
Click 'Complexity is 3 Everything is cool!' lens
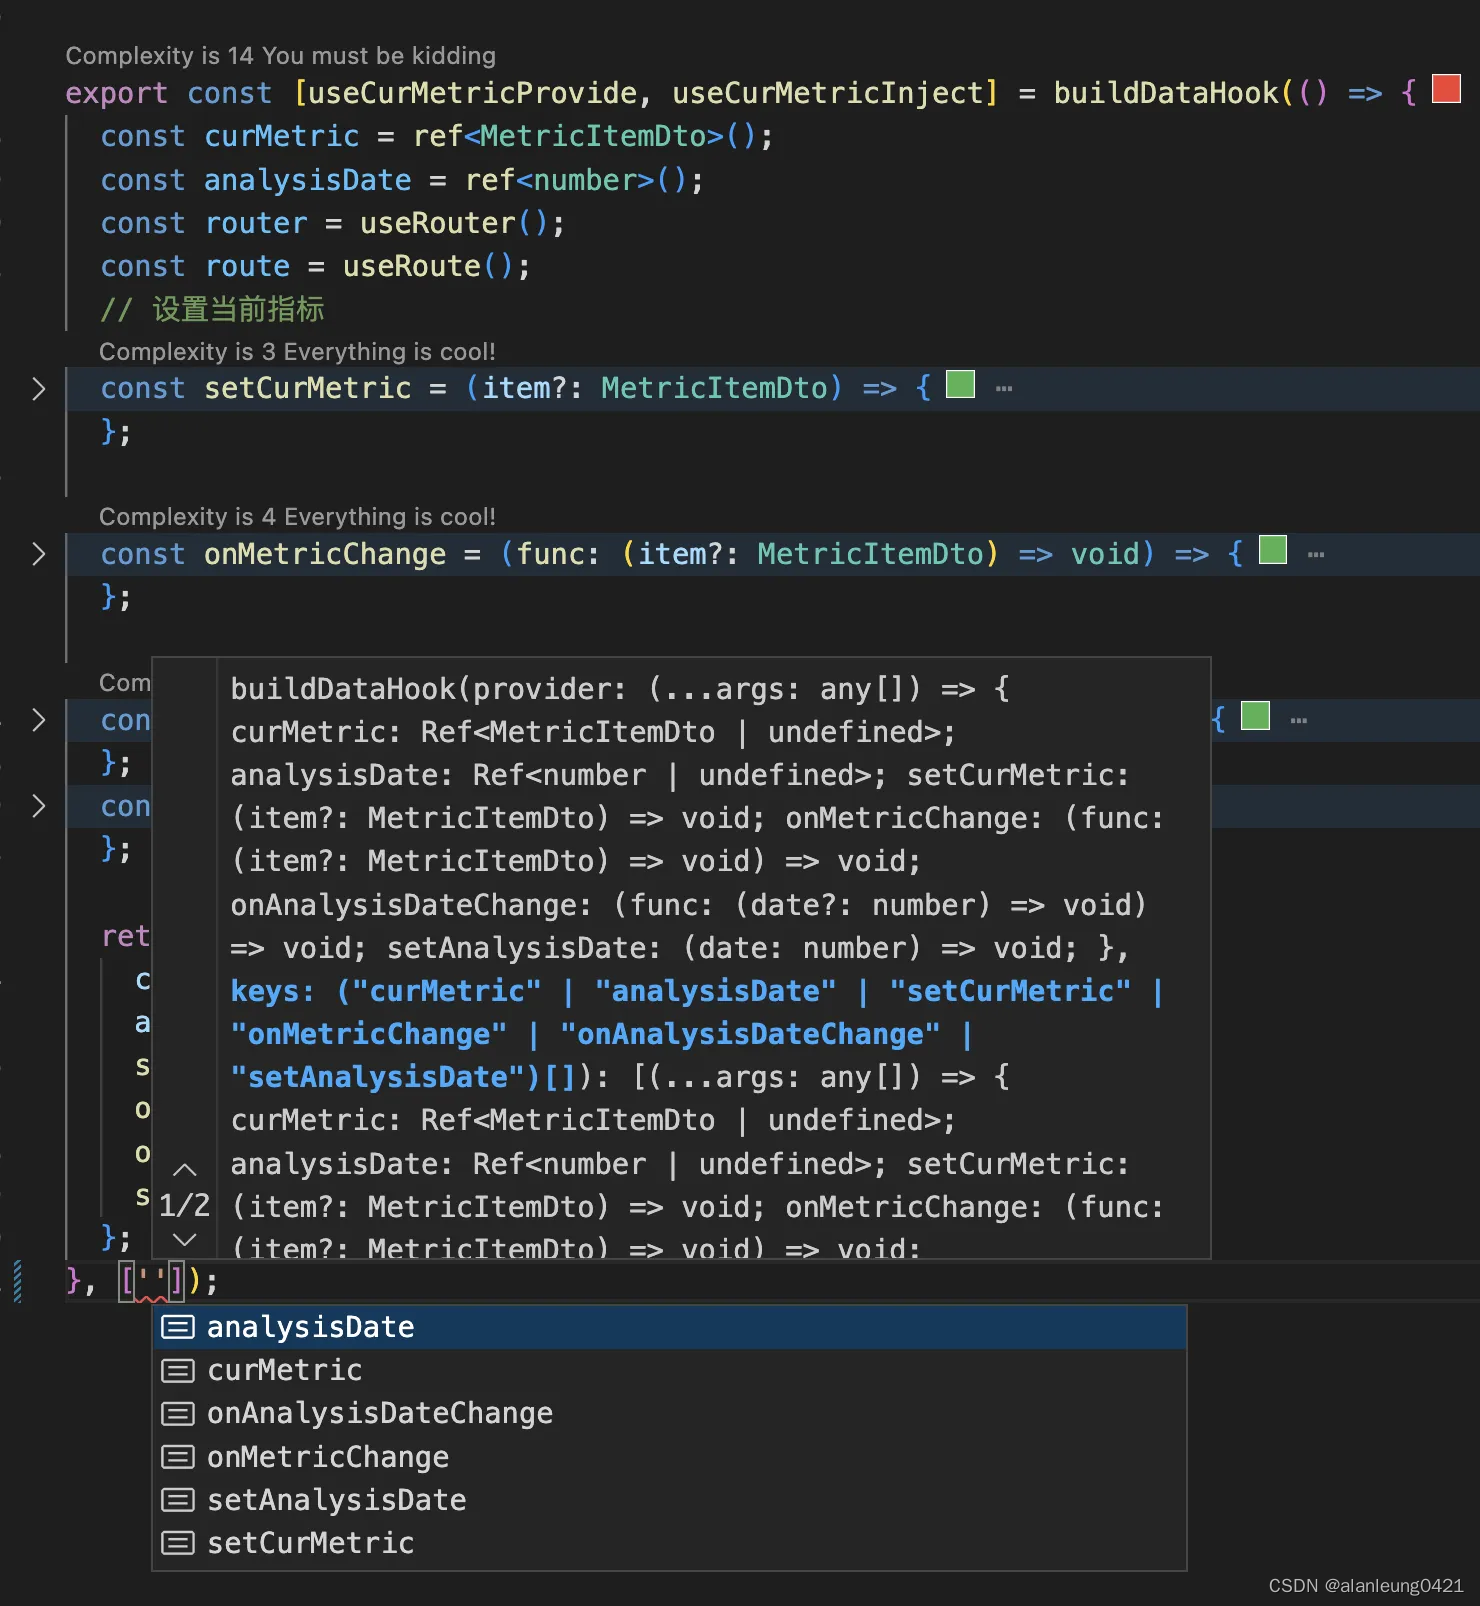tap(297, 352)
